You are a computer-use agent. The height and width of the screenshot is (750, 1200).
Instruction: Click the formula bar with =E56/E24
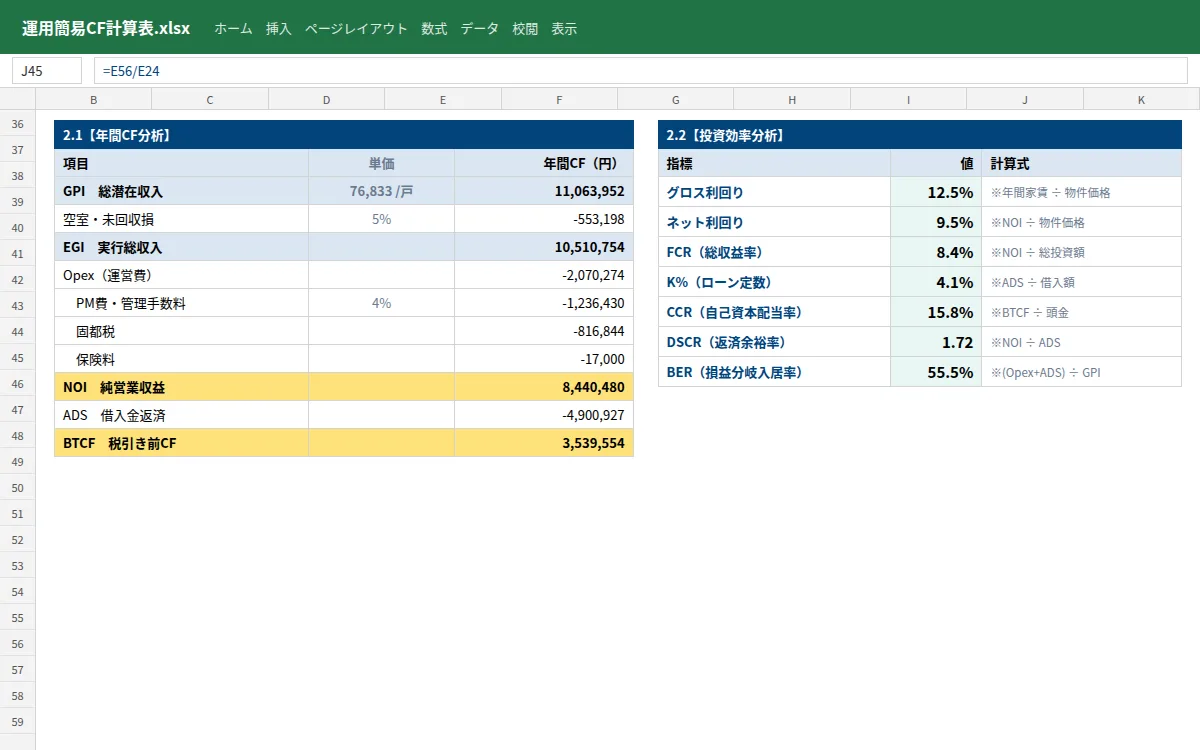(641, 71)
